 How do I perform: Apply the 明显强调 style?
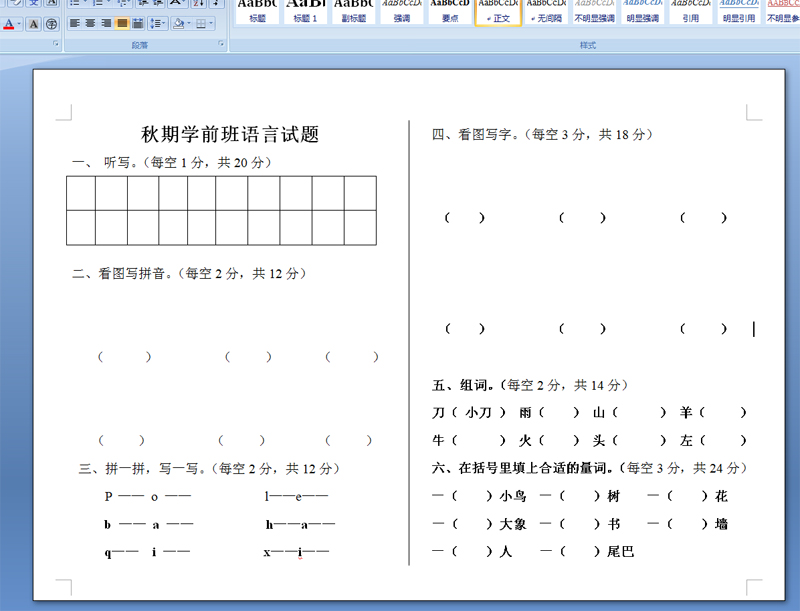click(642, 12)
